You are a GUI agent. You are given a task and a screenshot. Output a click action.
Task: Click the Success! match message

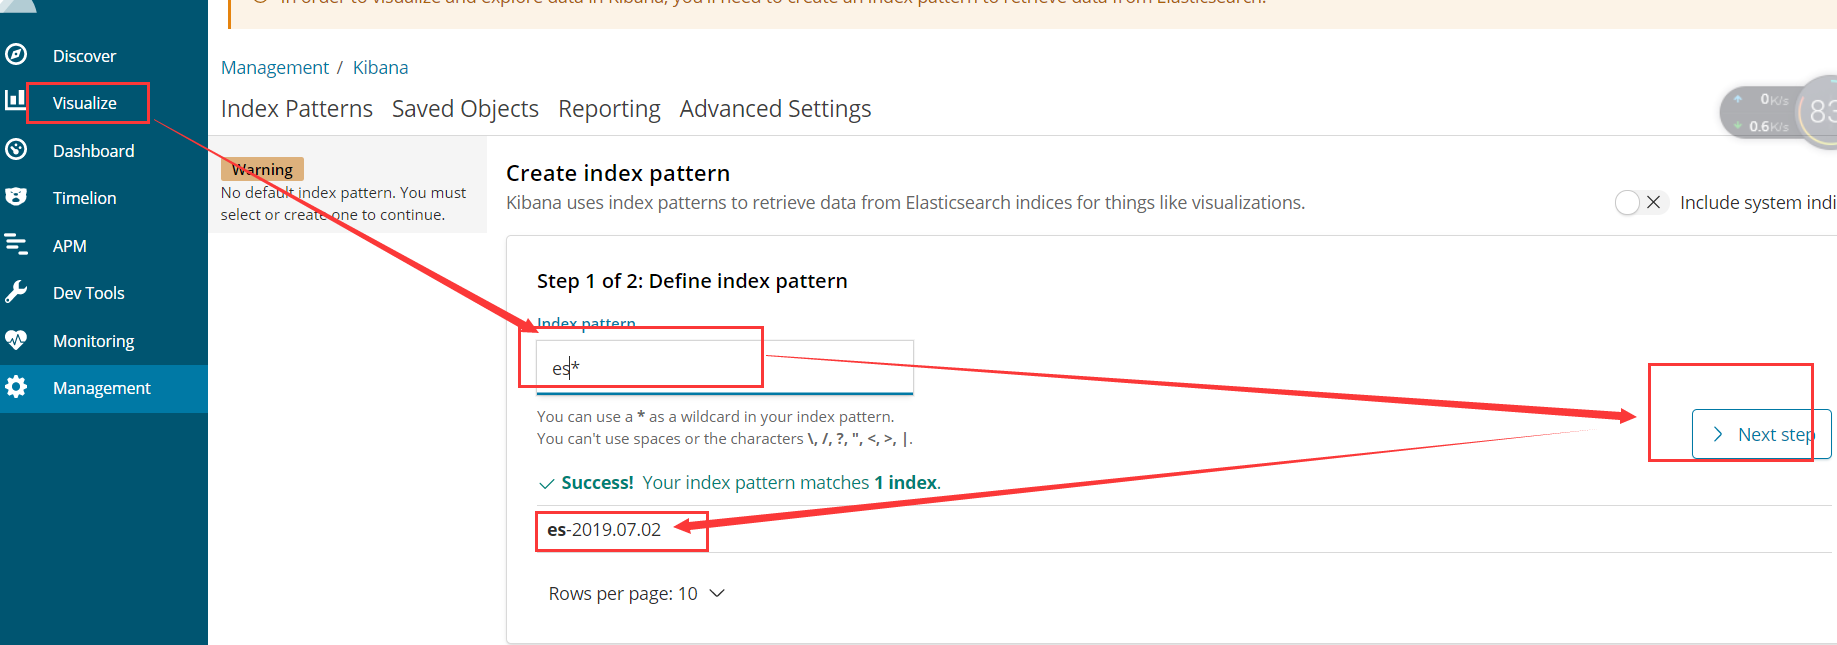[740, 483]
